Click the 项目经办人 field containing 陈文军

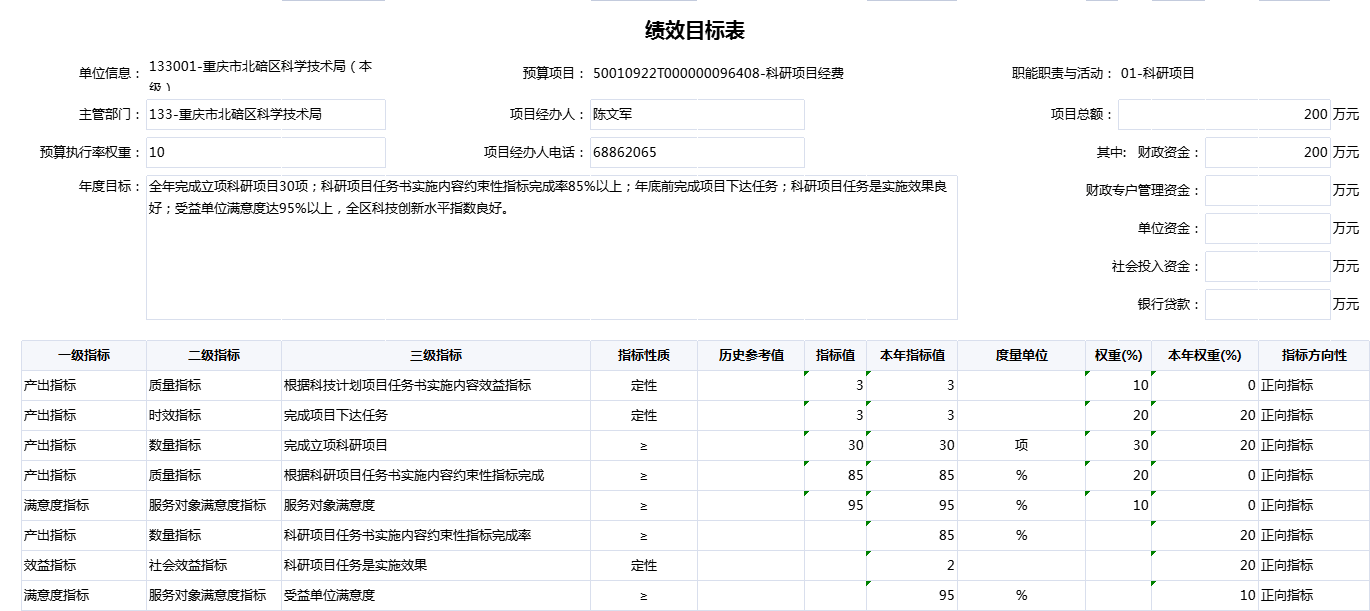coord(697,114)
